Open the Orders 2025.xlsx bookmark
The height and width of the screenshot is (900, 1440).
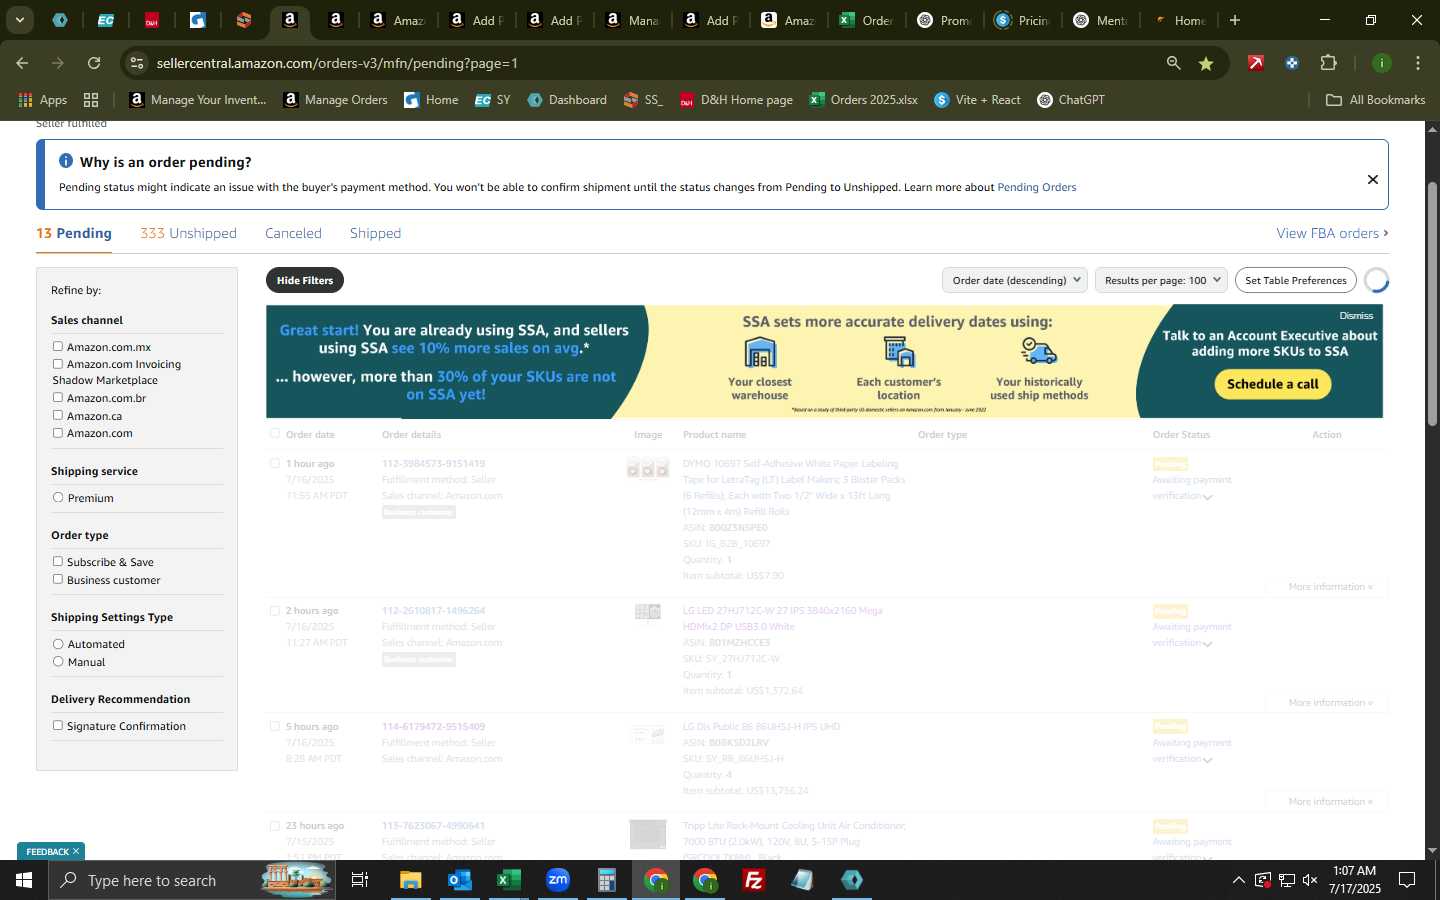click(864, 100)
